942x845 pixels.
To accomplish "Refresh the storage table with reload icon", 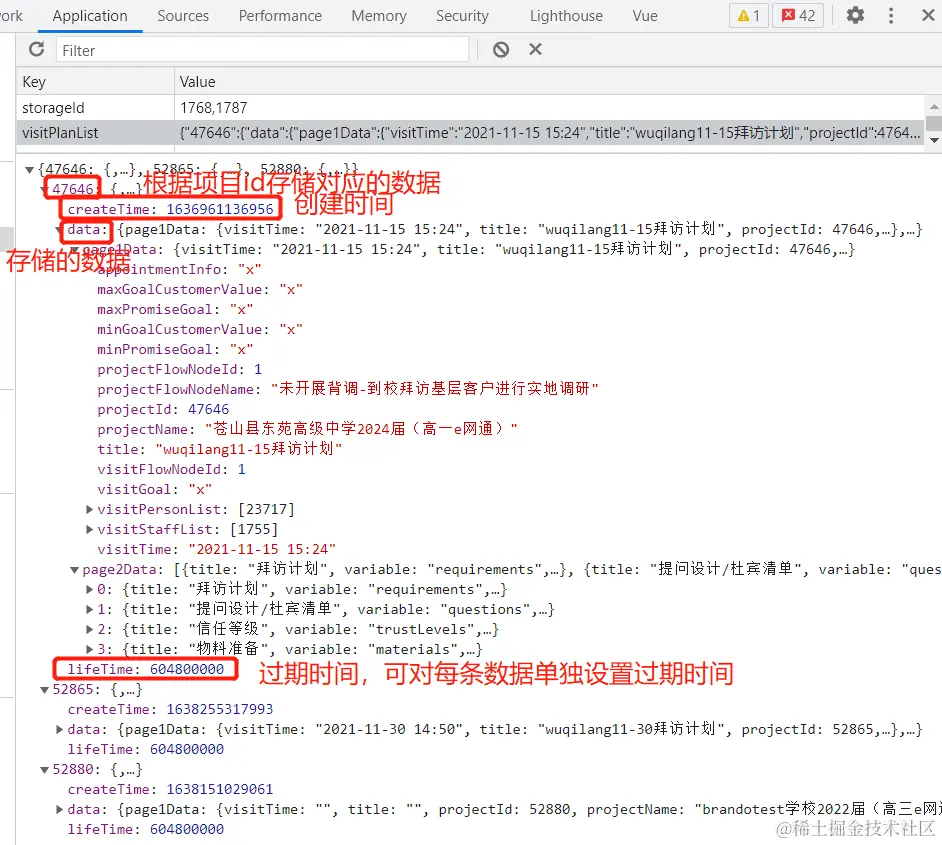I will pos(37,50).
